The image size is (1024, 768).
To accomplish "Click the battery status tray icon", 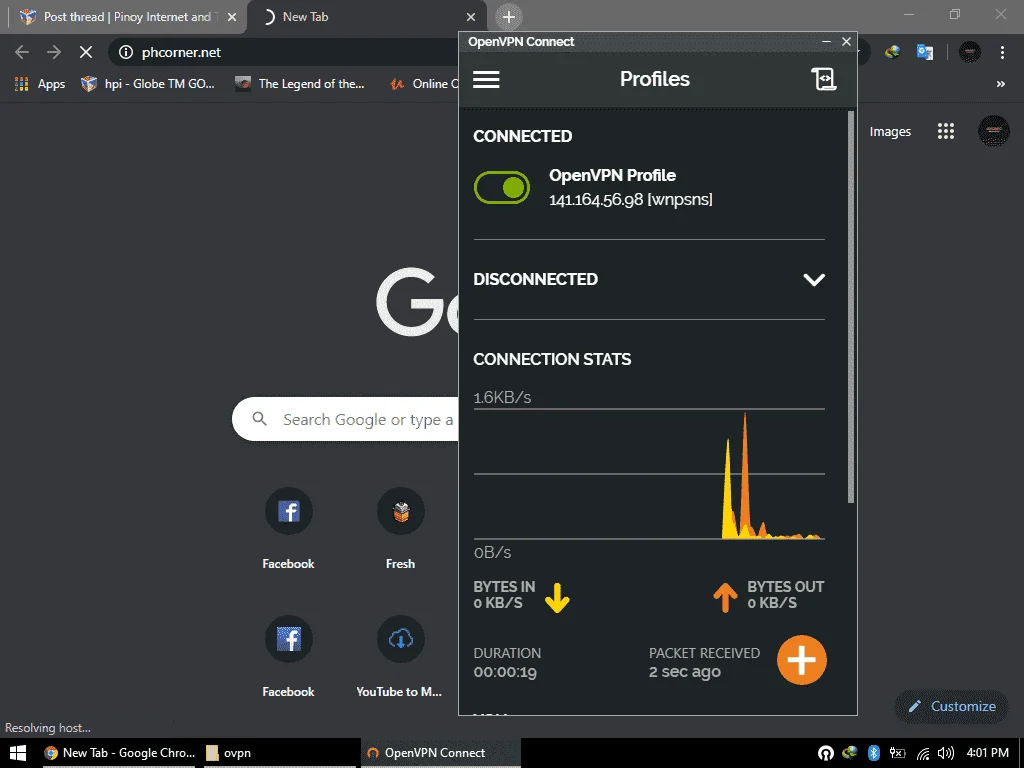I will [x=898, y=753].
